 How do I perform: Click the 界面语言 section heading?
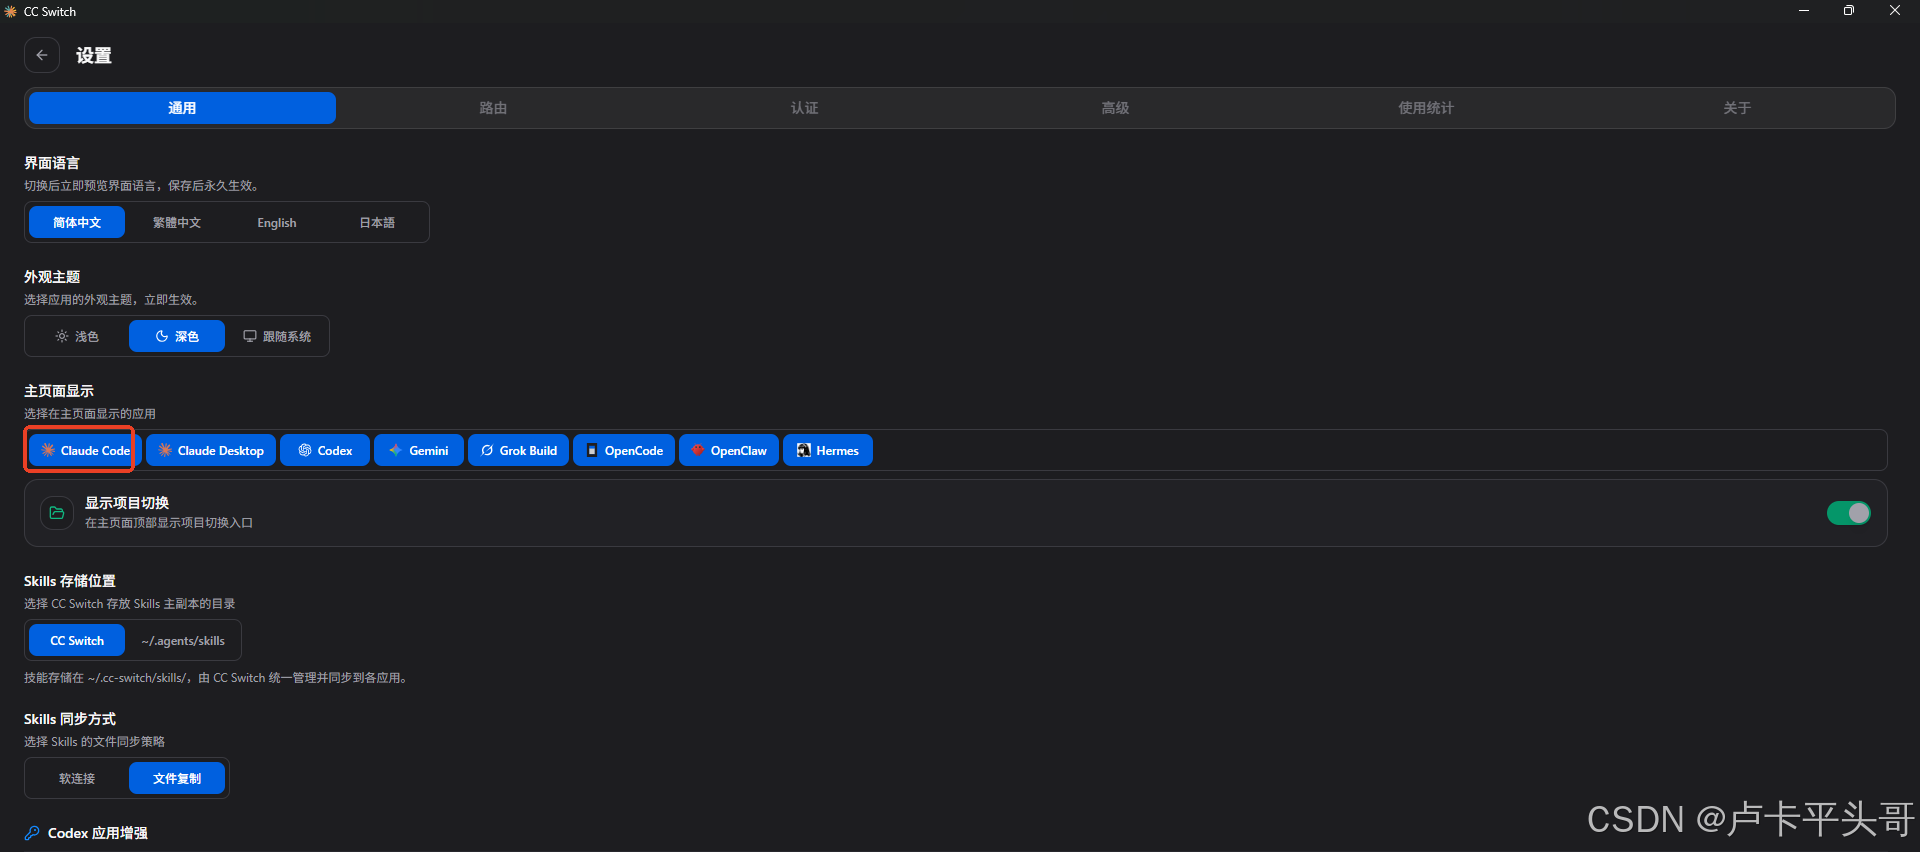[x=52, y=163]
